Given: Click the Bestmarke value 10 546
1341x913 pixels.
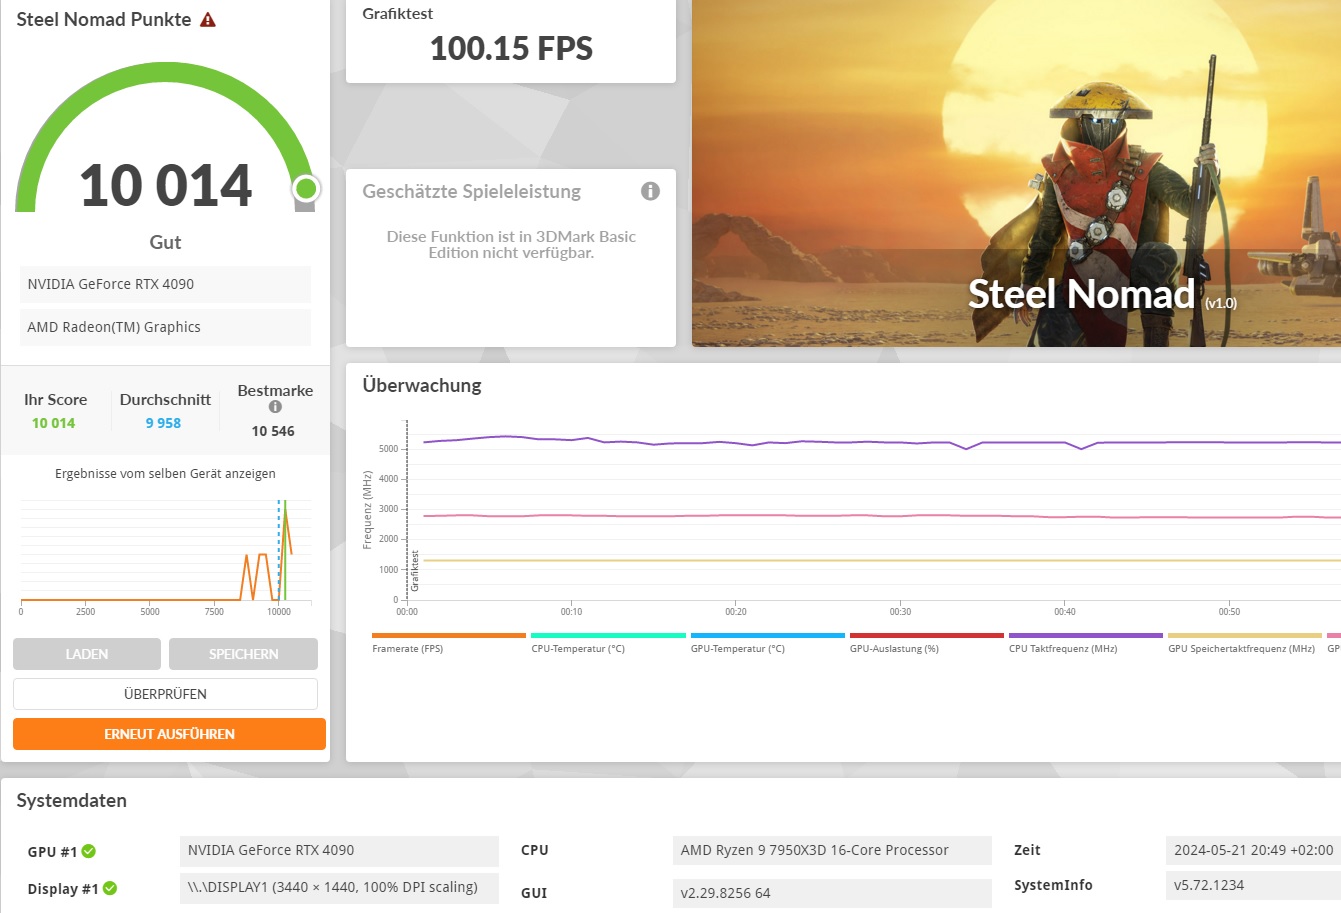Looking at the screenshot, I should click(x=273, y=431).
